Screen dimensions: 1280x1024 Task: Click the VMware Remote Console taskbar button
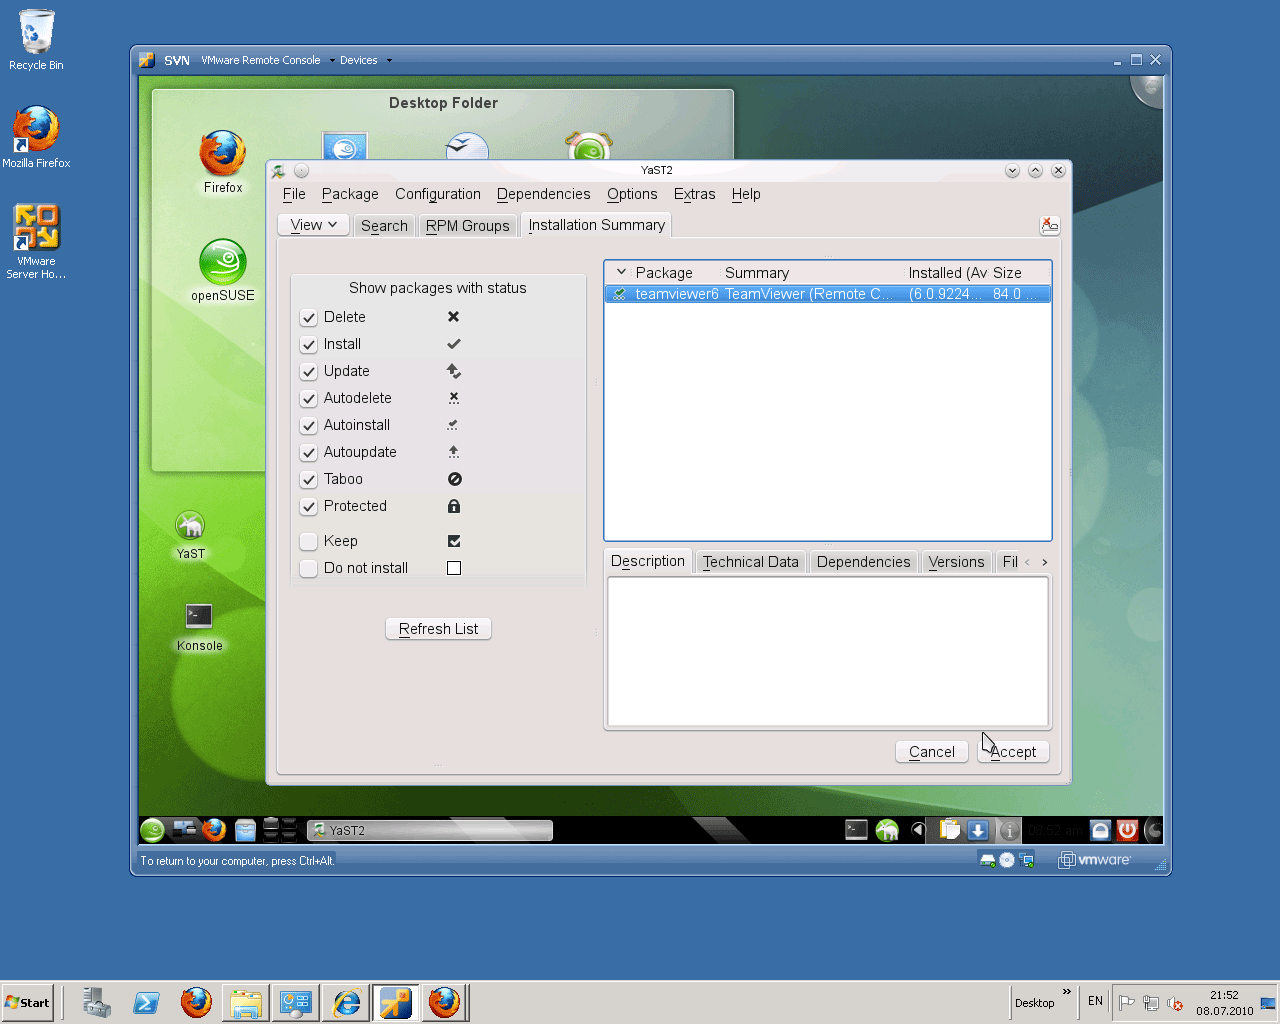tap(396, 1002)
